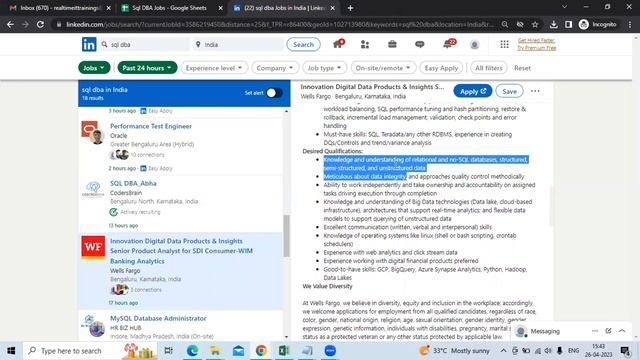Screen dimensions: 640x360
Task: Click the browser reload icon
Action: point(40,24)
